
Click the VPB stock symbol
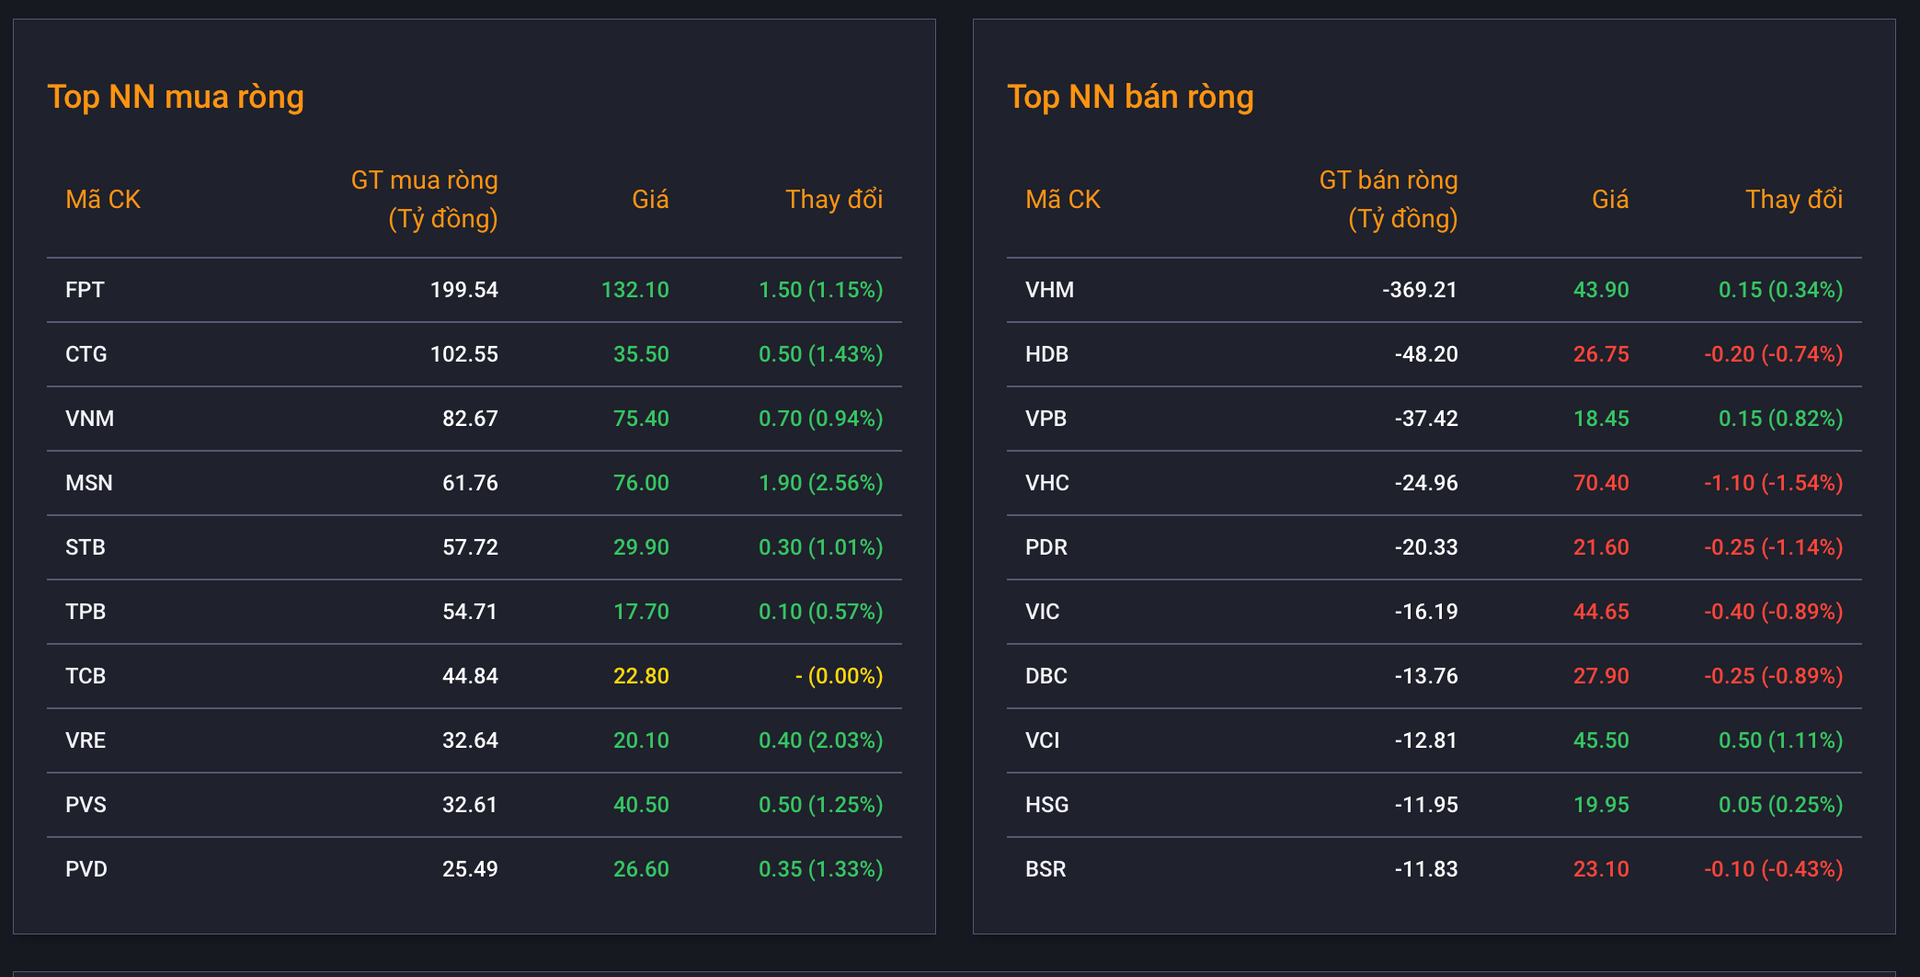pyautogui.click(x=1046, y=418)
